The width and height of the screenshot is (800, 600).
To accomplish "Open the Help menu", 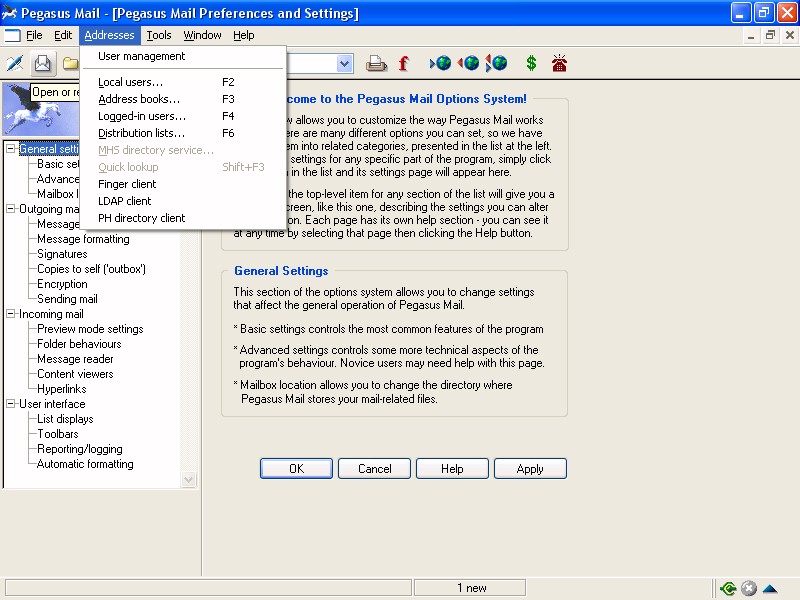I will [x=244, y=35].
